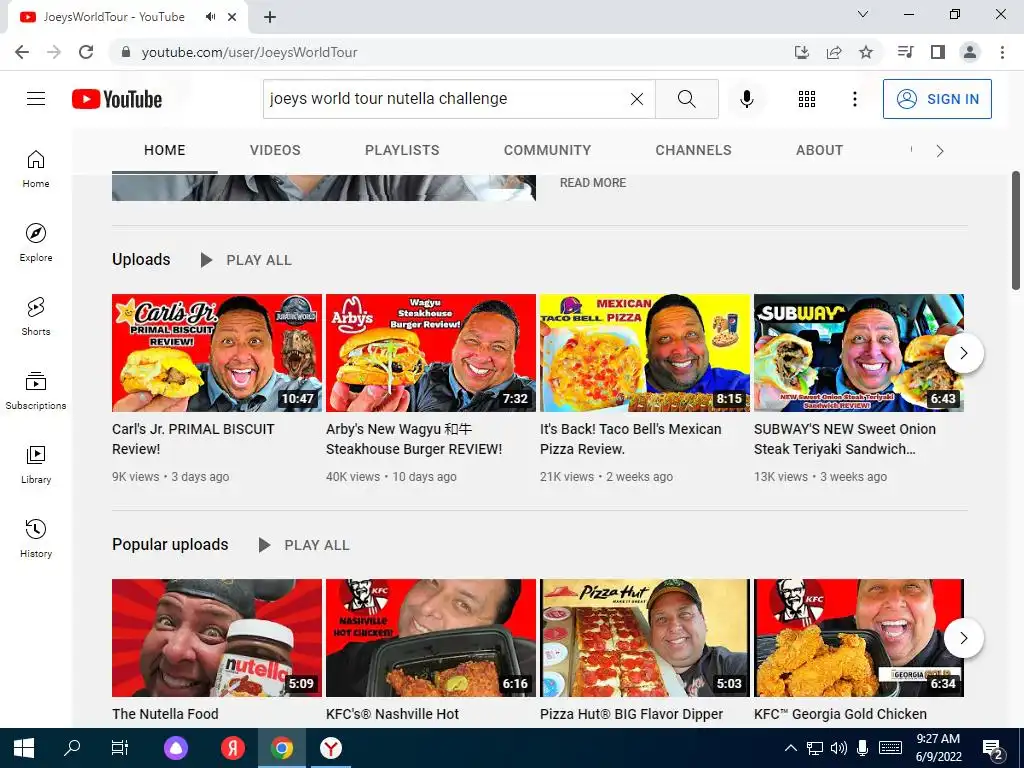Show next Popular uploads with arrow
1024x768 pixels.
click(963, 638)
